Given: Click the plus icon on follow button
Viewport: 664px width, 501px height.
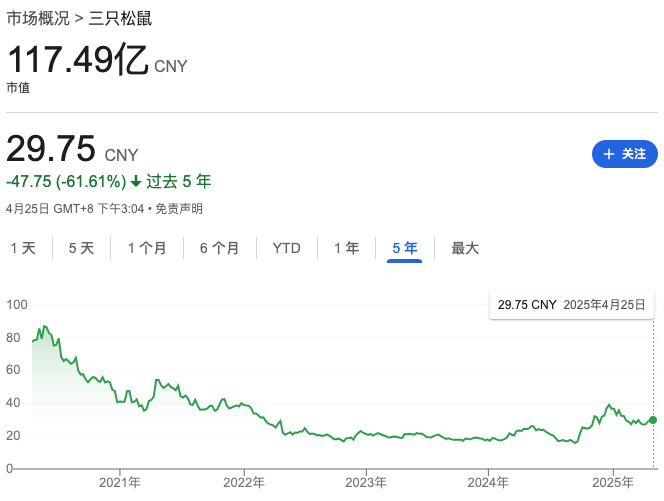Looking at the screenshot, I should click(x=609, y=154).
